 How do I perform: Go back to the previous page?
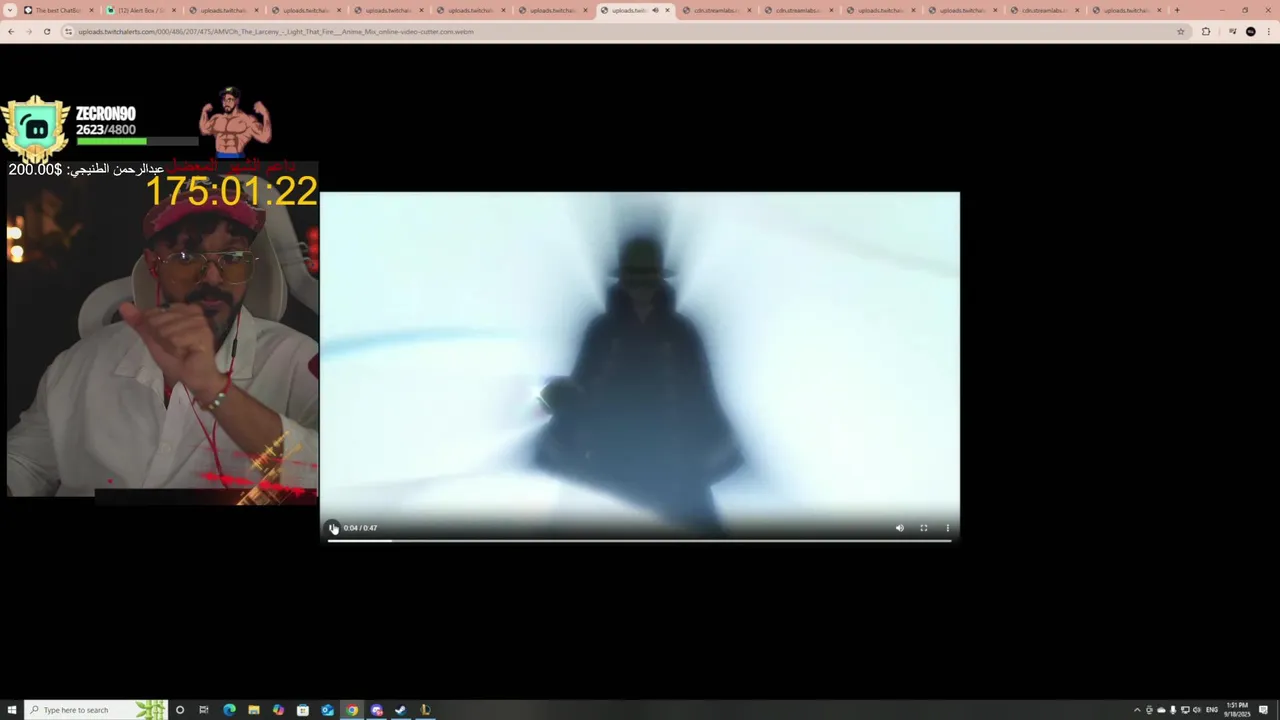coord(11,31)
